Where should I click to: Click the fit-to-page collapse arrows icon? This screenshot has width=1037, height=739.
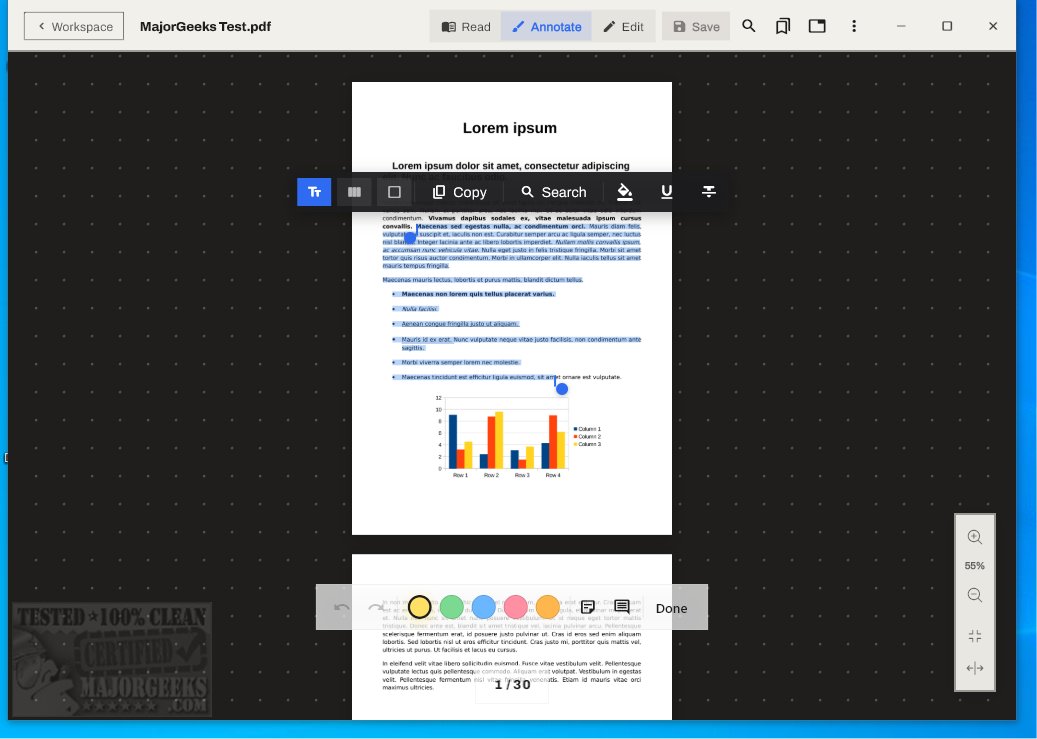[974, 636]
